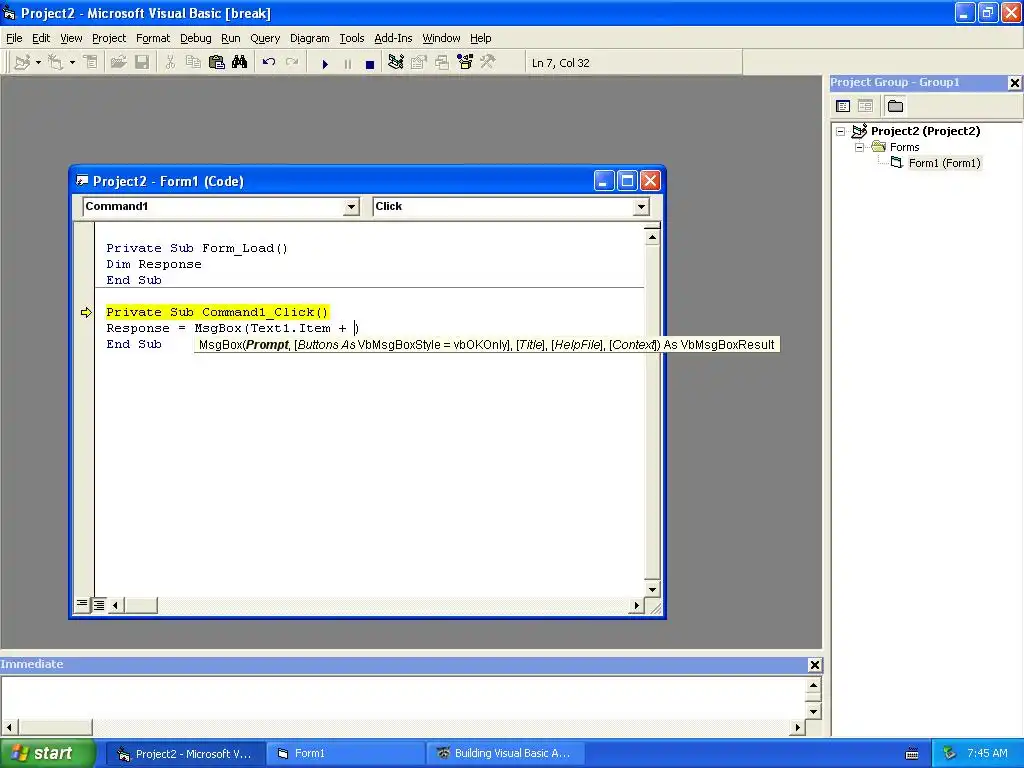The image size is (1024, 768).
Task: Open the Edit menu
Action: pyautogui.click(x=41, y=38)
